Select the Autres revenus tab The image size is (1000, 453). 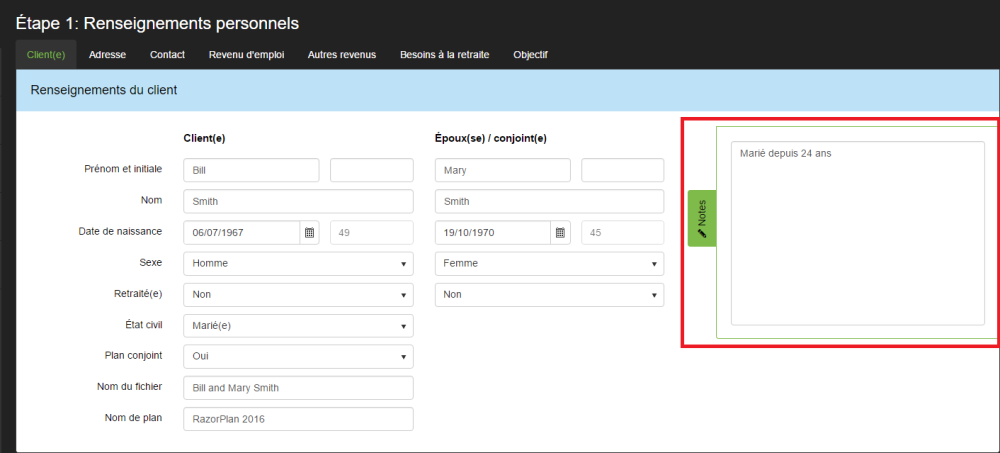tap(342, 55)
